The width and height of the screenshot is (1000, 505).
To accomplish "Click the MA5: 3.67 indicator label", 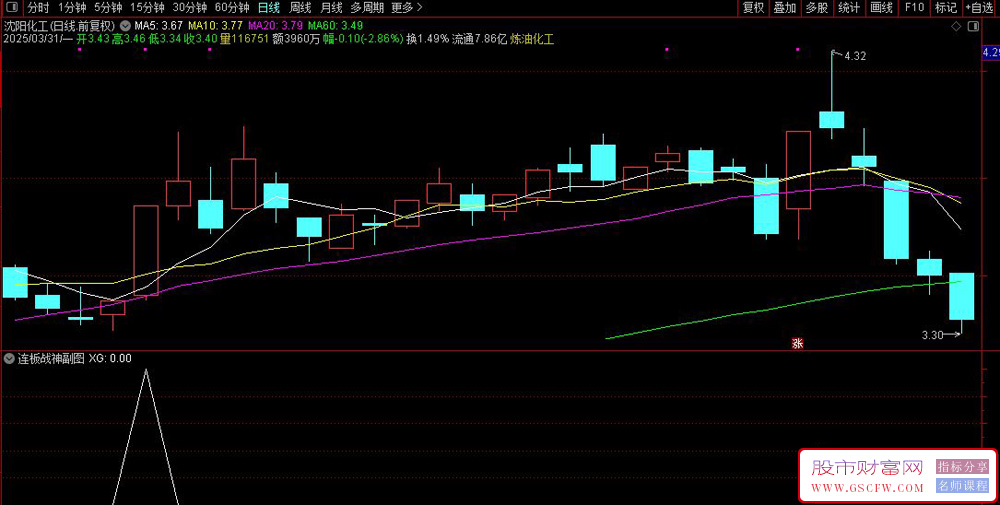I will click(x=159, y=26).
